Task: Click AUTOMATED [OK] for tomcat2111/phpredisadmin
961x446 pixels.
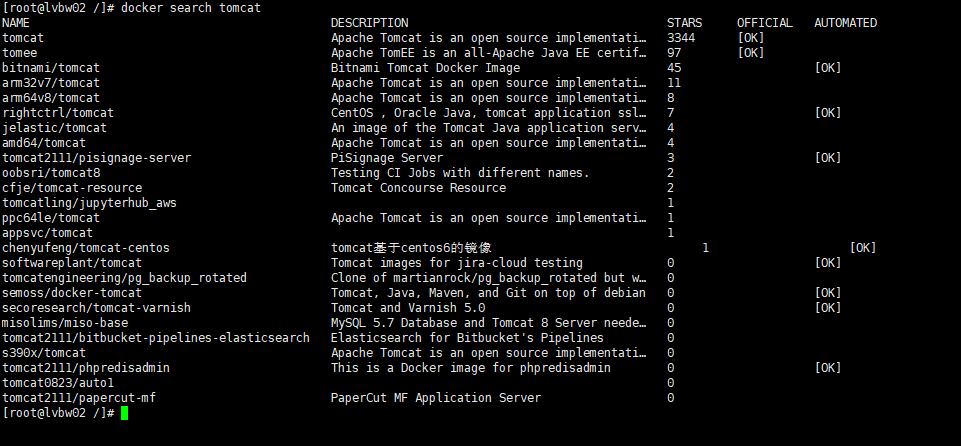Action: [x=828, y=368]
